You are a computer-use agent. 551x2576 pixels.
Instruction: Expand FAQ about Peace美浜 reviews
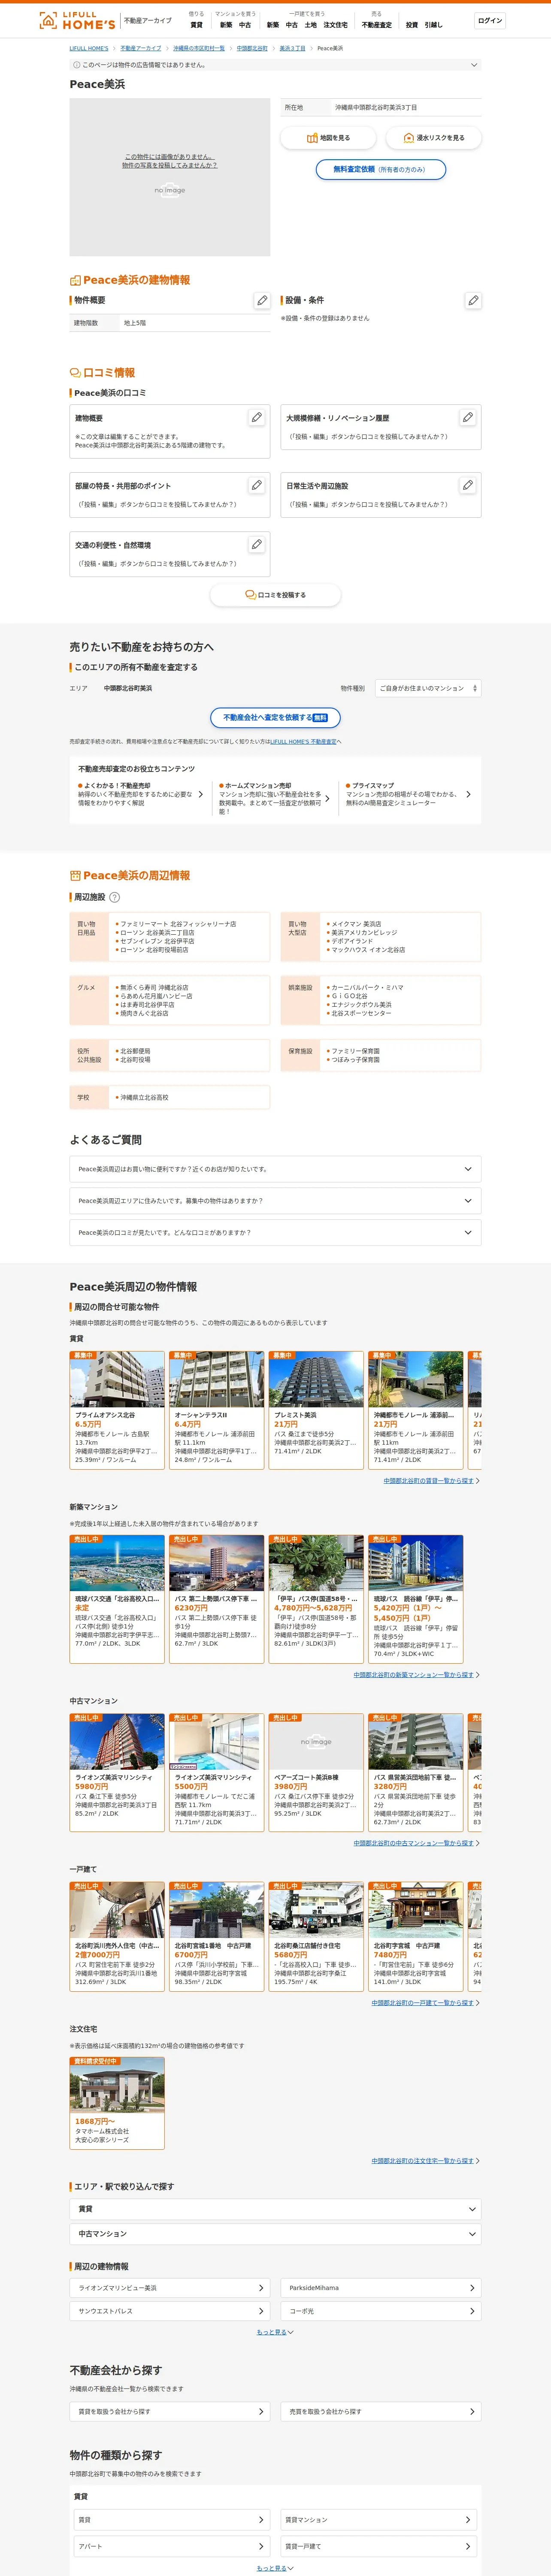(x=275, y=1233)
